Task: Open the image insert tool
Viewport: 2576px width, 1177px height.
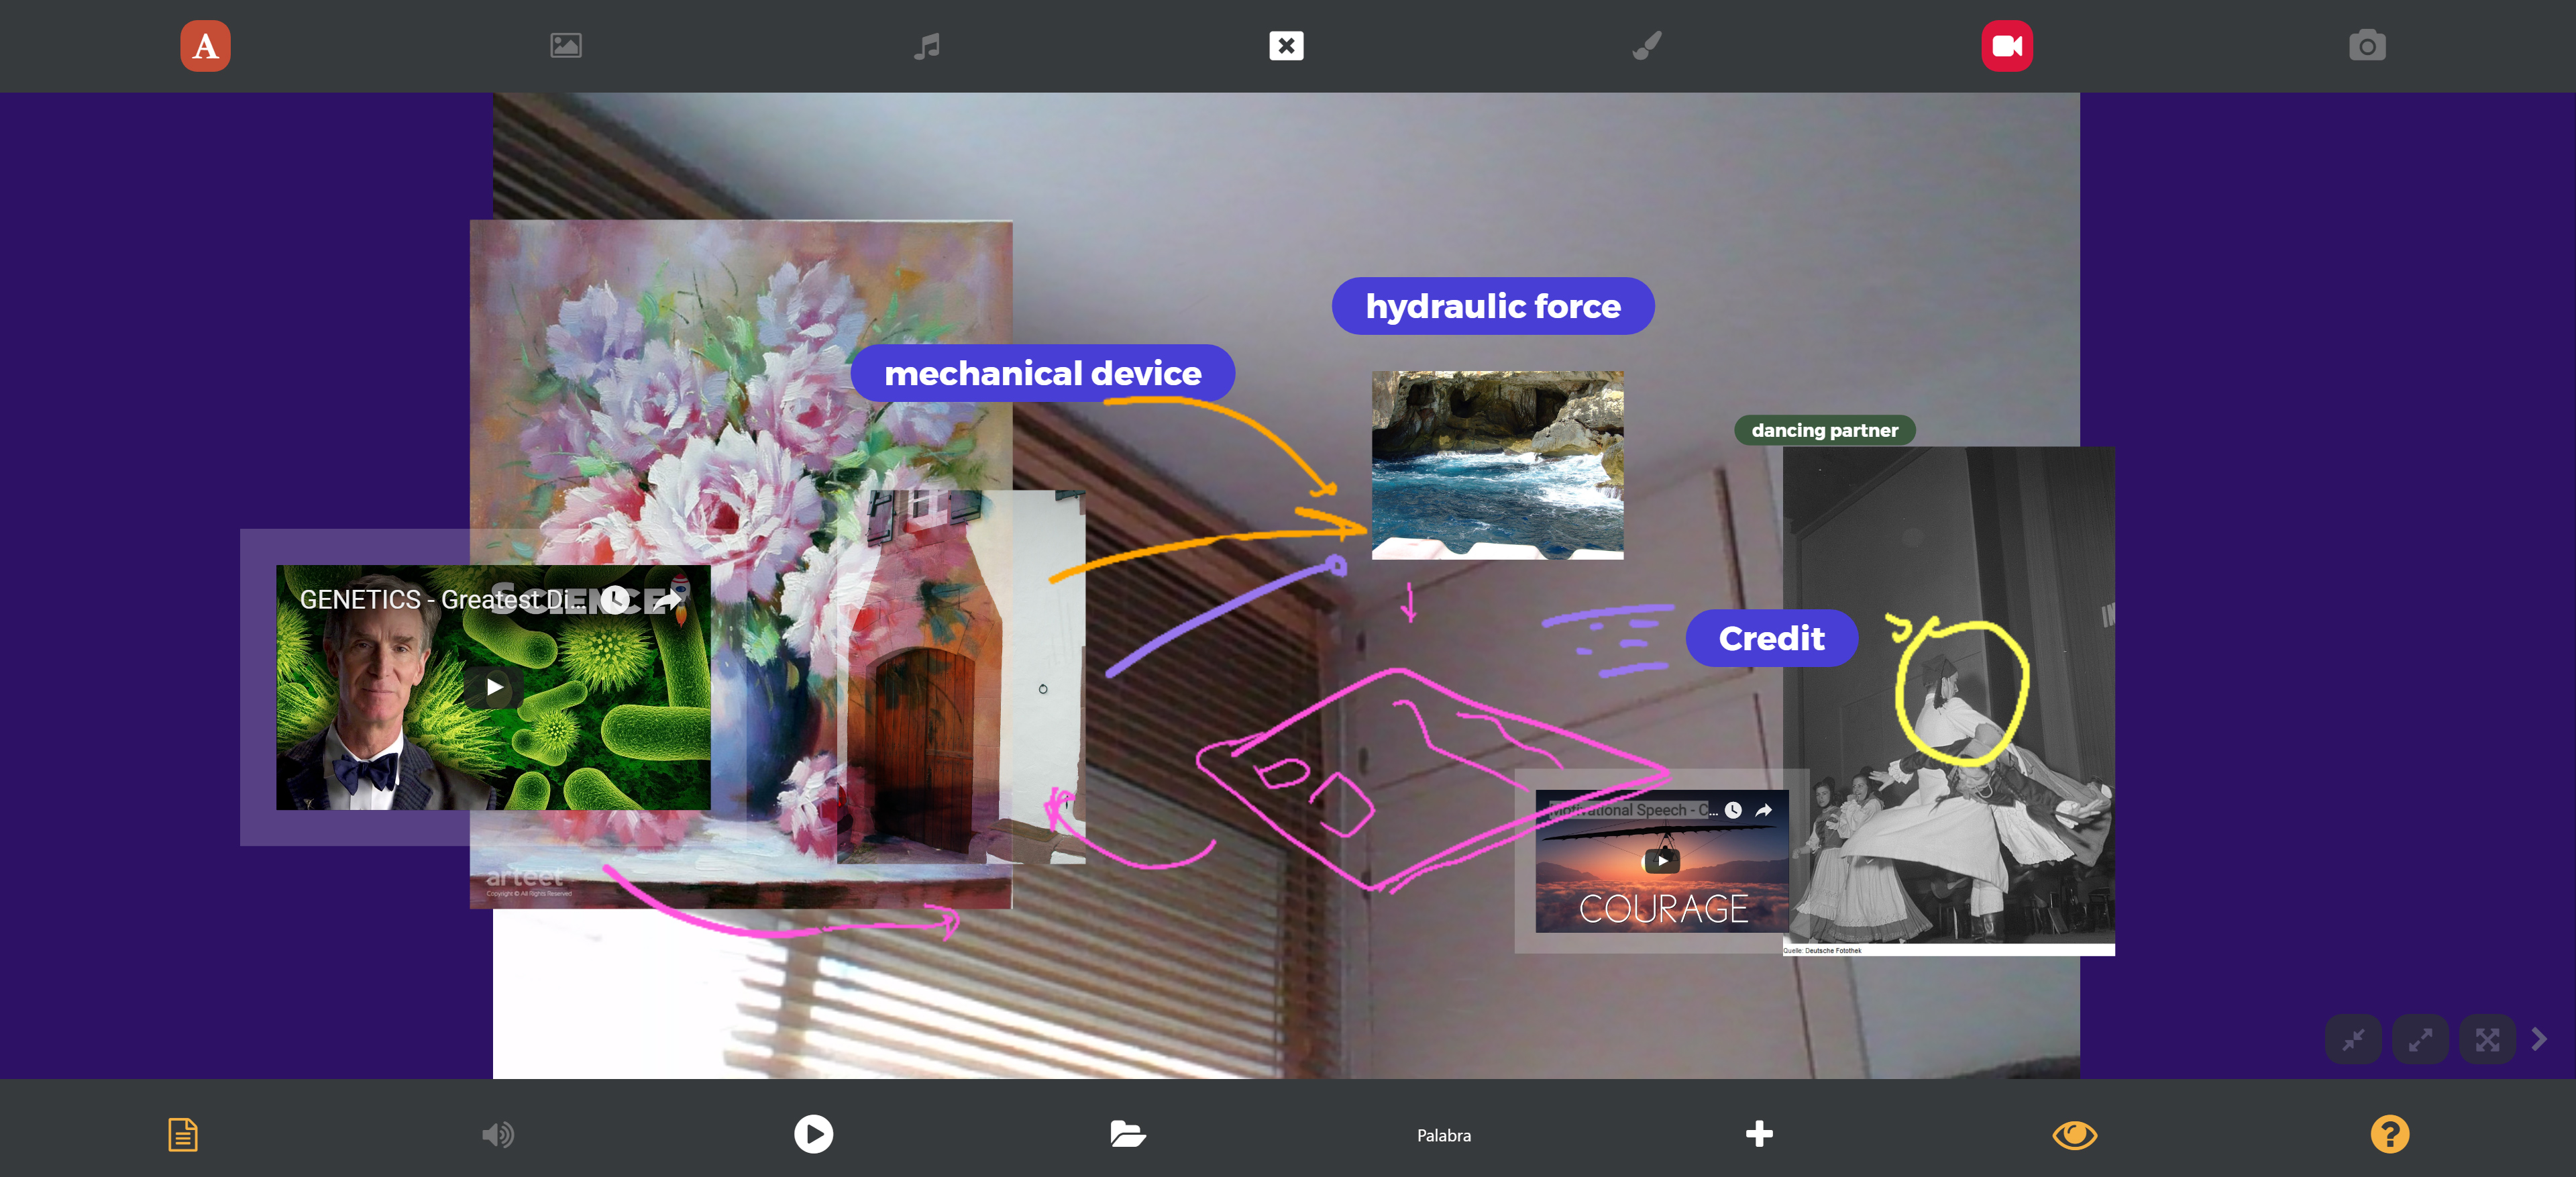Action: tap(565, 46)
